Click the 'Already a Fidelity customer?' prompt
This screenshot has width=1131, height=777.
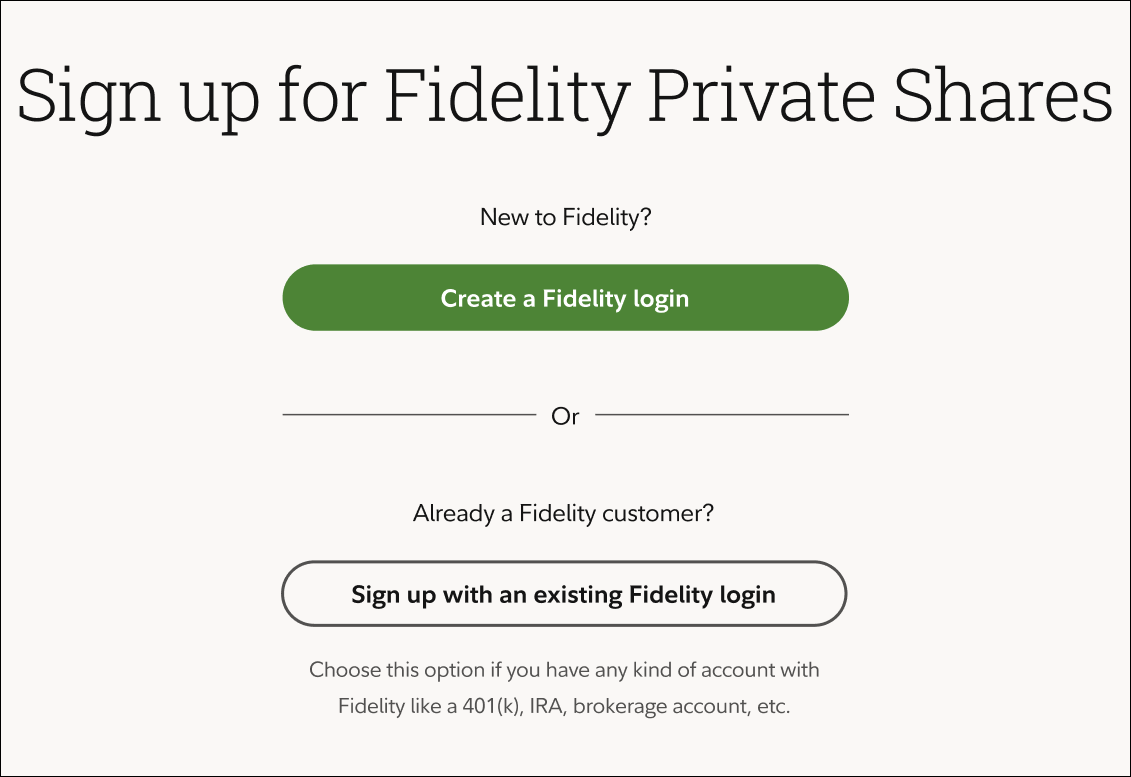point(563,514)
